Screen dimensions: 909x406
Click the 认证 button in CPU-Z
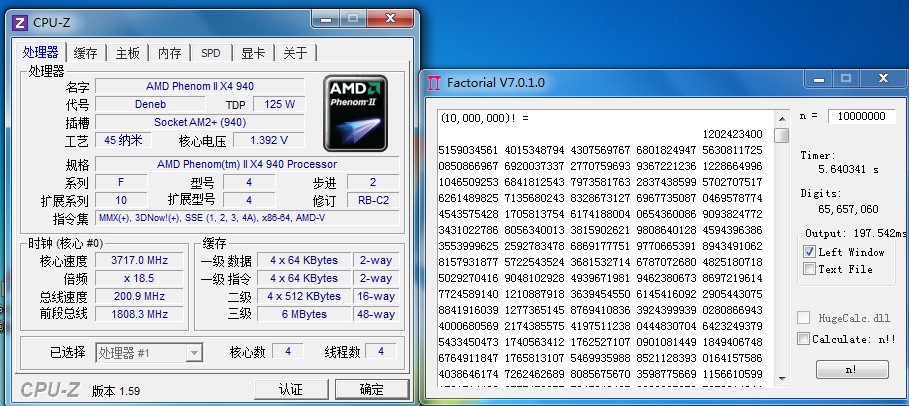[x=293, y=390]
